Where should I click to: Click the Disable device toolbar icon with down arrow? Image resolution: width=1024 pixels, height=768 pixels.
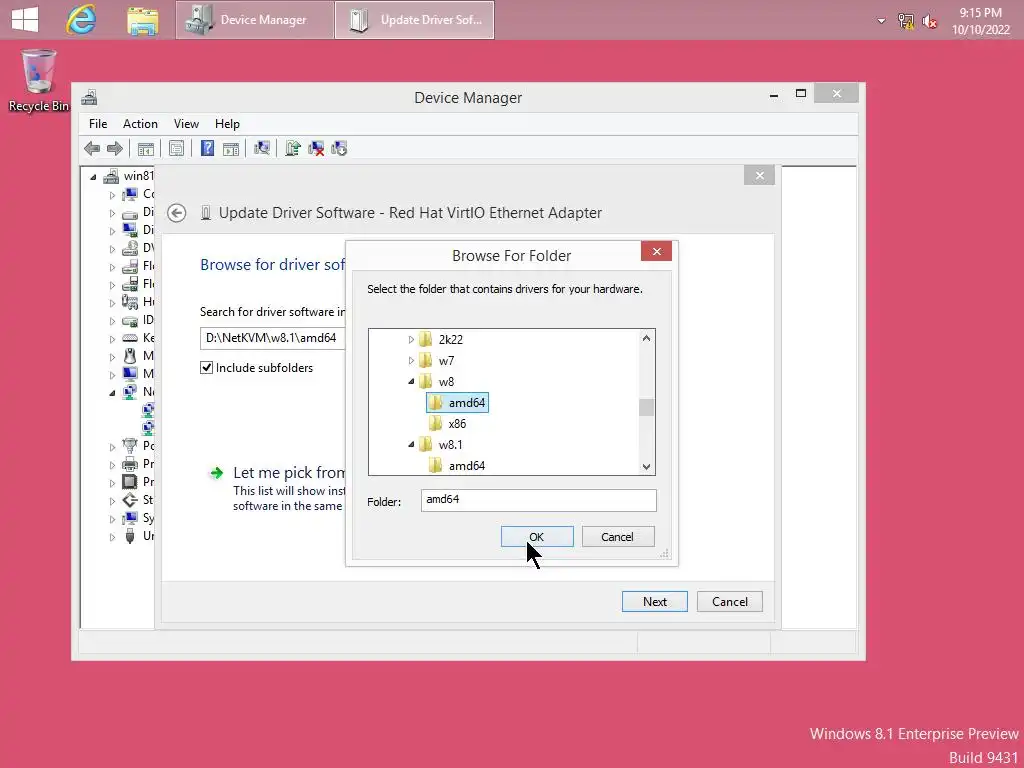[339, 149]
